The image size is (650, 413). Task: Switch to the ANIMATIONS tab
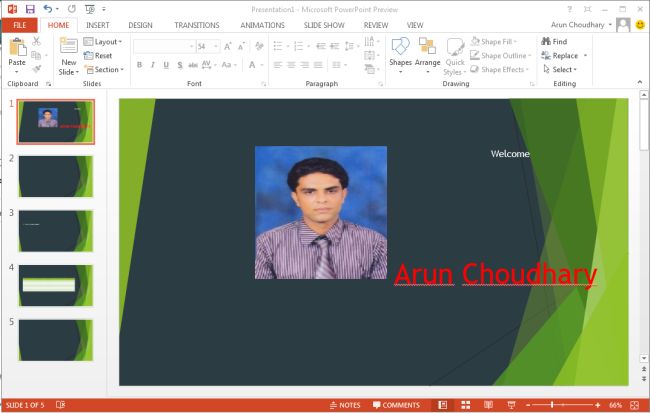click(262, 25)
